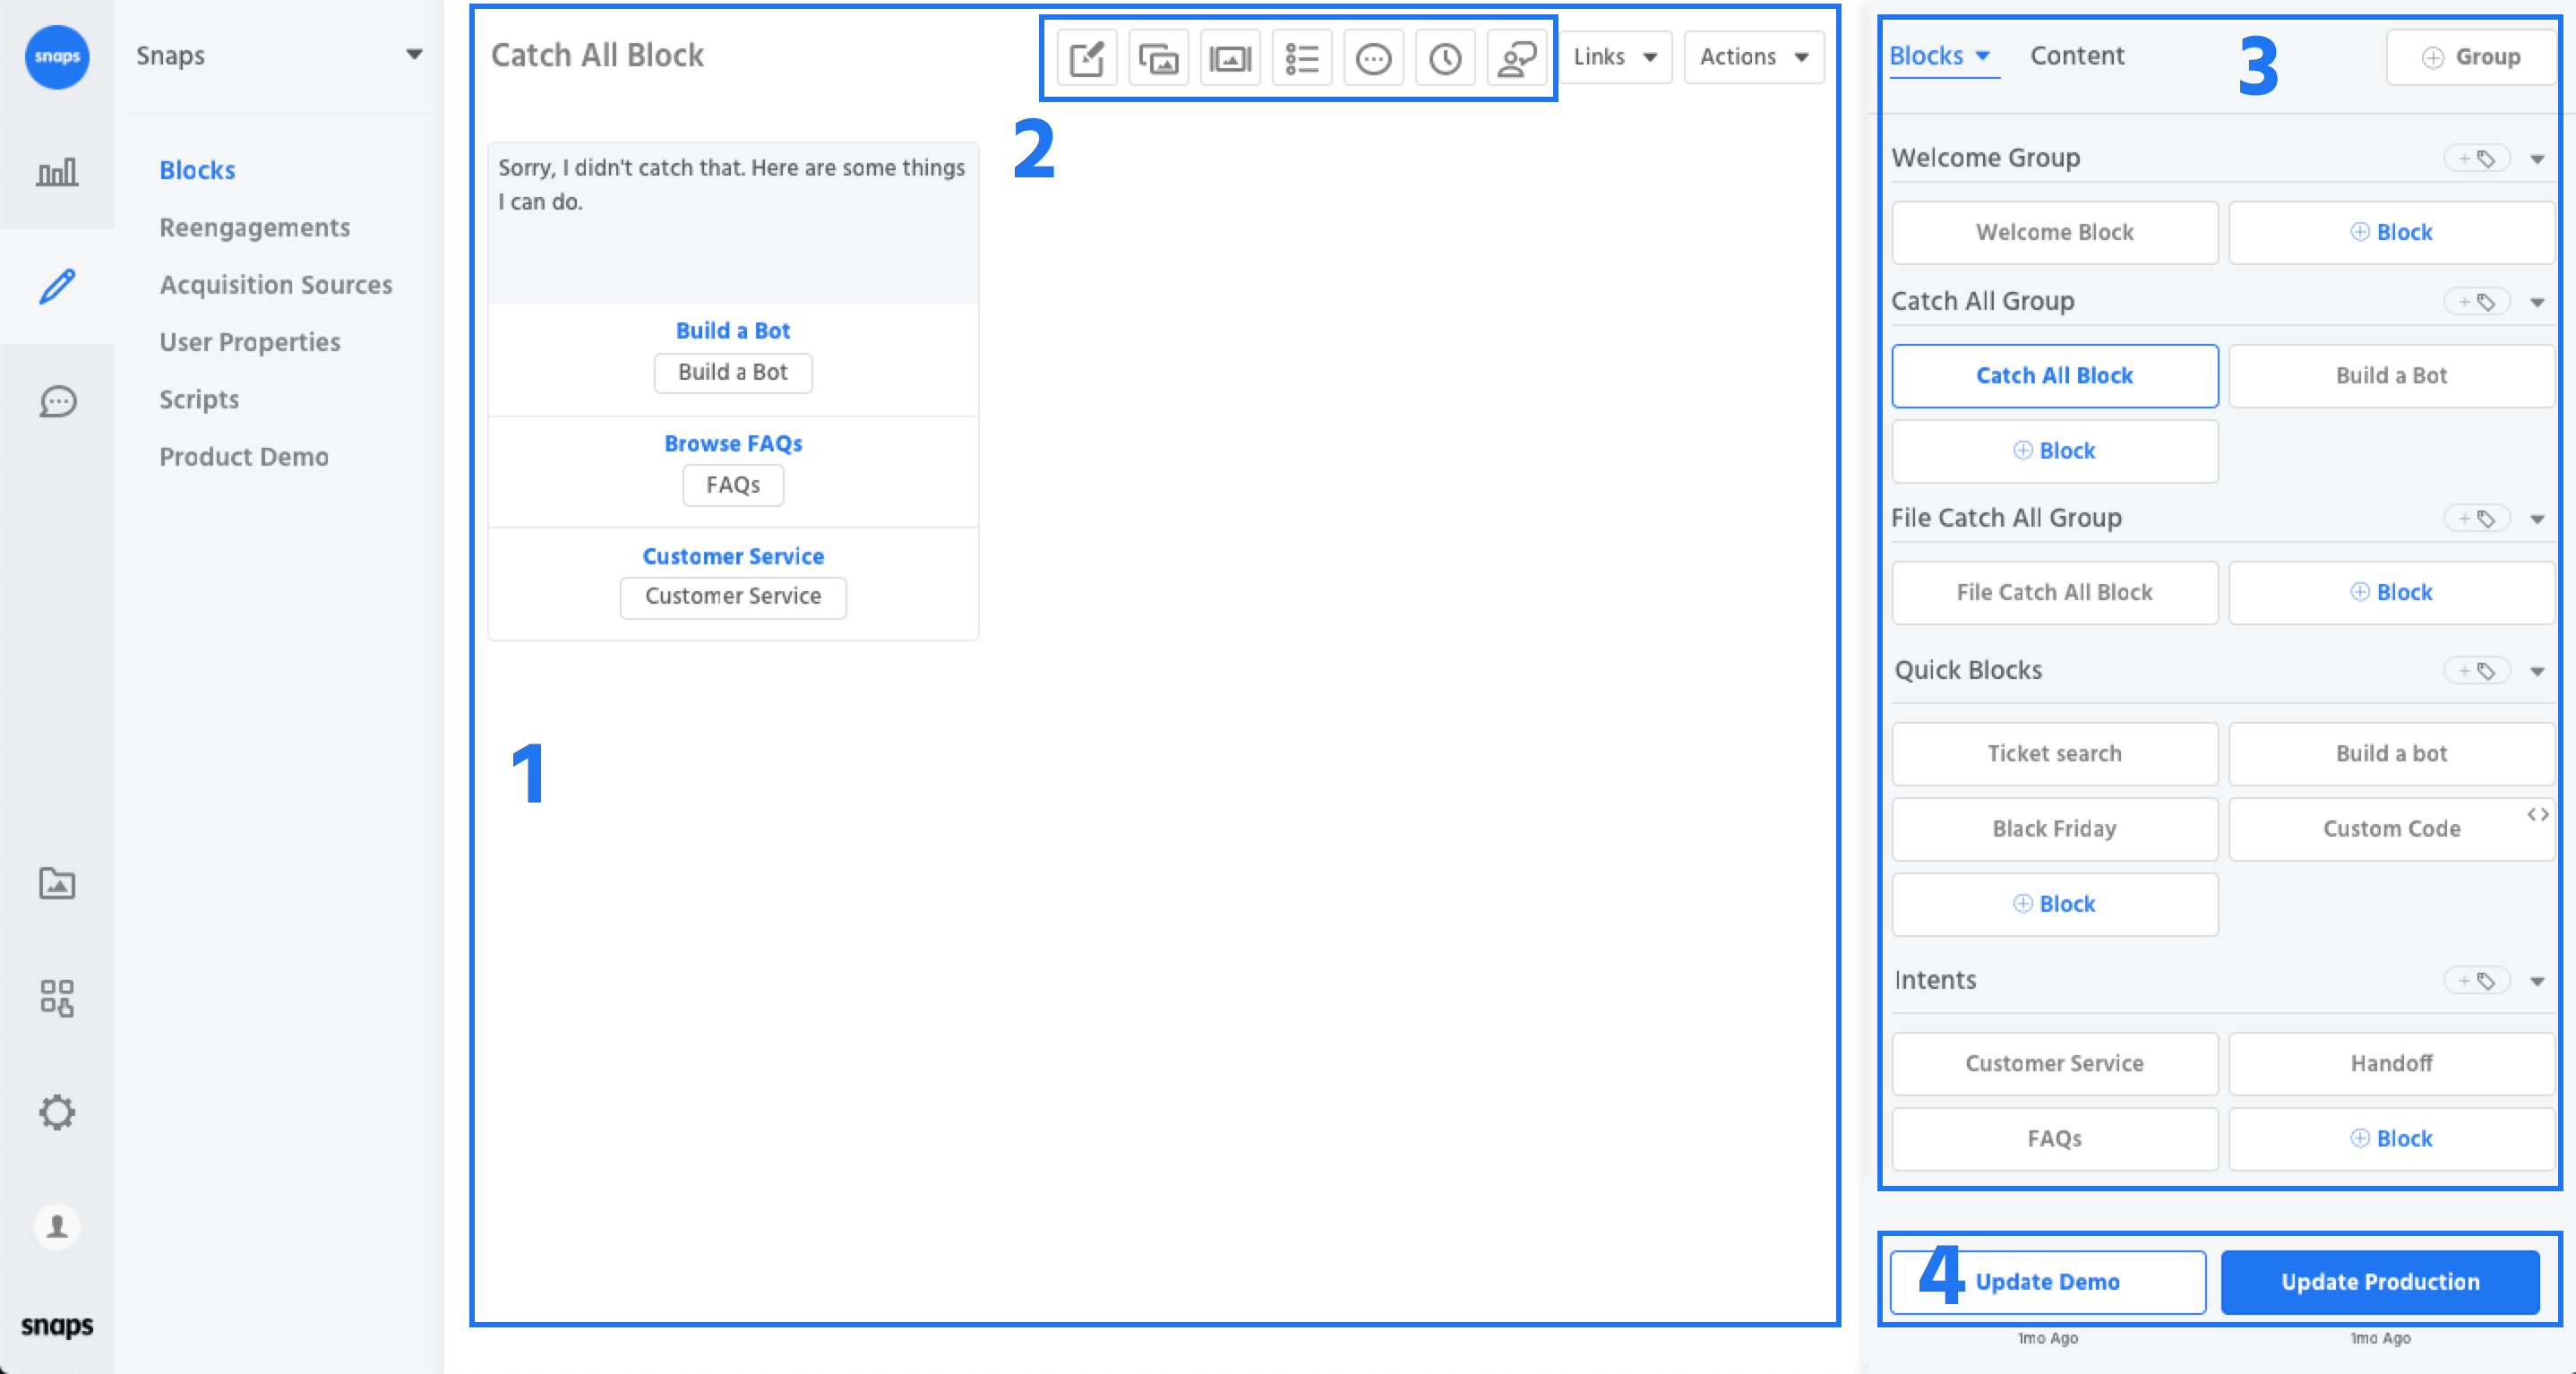The width and height of the screenshot is (2576, 1374).
Task: Open analytics bar chart sidebar icon
Action: pyautogui.click(x=57, y=172)
